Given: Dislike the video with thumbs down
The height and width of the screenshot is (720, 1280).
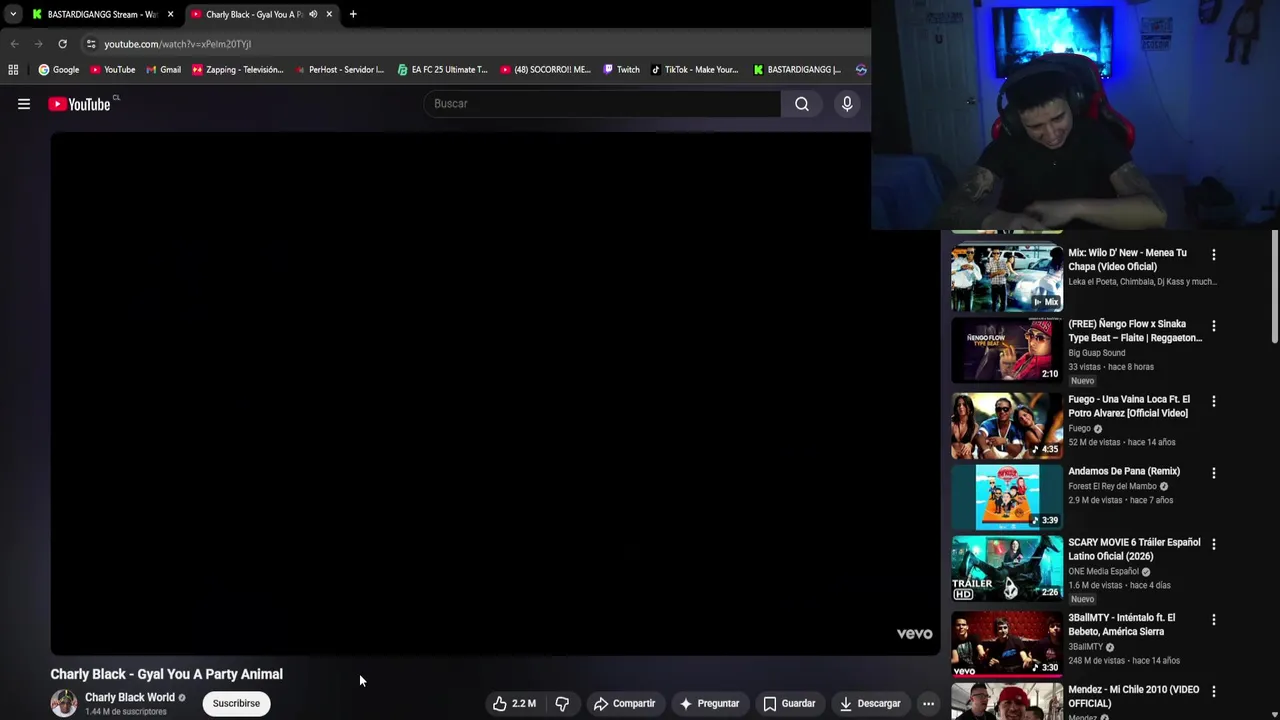Looking at the screenshot, I should point(562,704).
